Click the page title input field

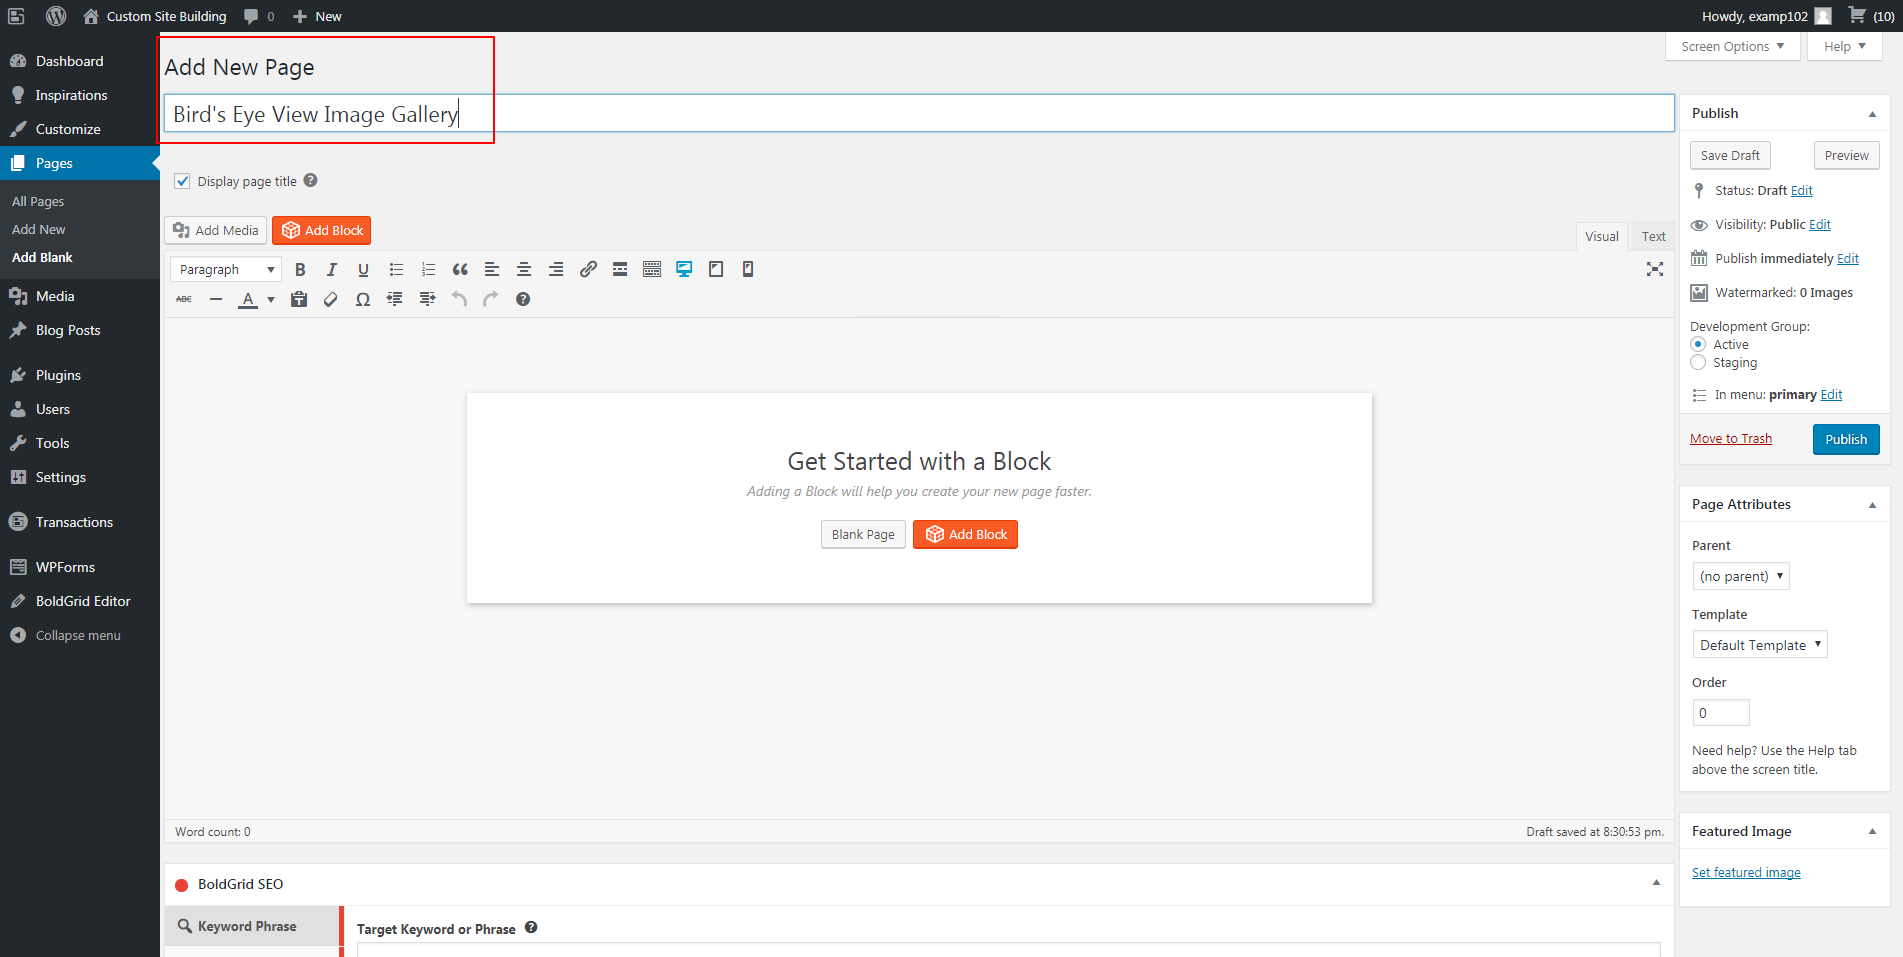(919, 114)
